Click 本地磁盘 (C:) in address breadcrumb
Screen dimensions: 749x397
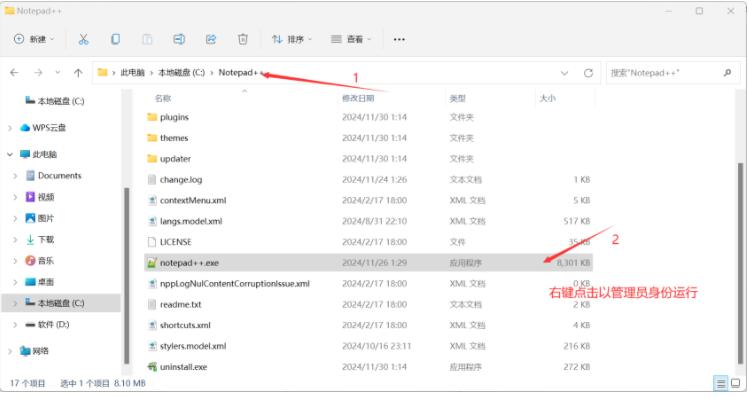tap(182, 73)
